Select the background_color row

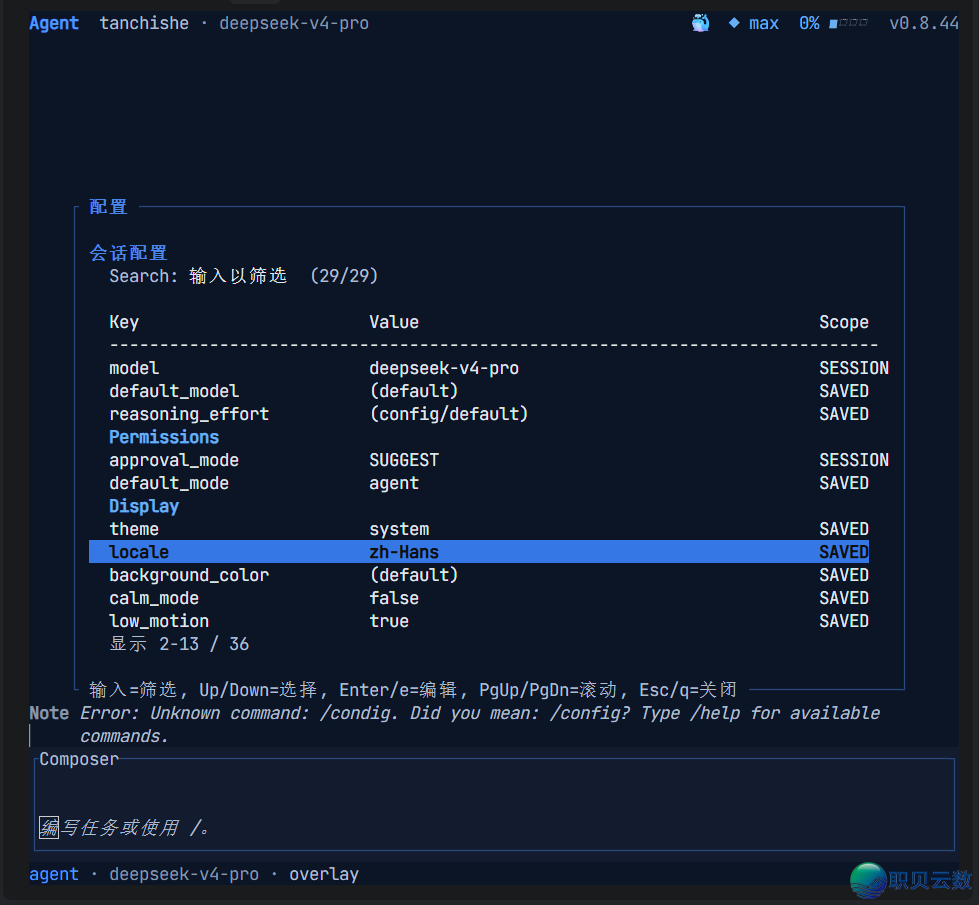pyautogui.click(x=489, y=575)
